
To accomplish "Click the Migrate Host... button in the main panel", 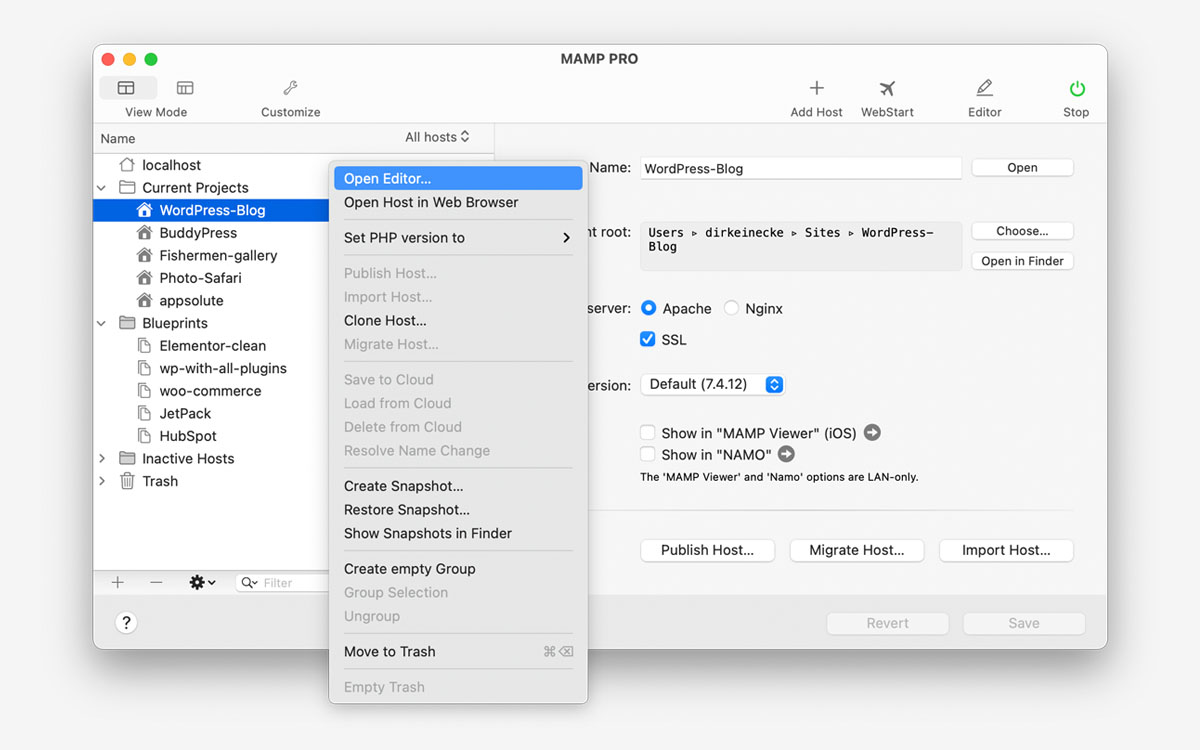I will pyautogui.click(x=856, y=550).
